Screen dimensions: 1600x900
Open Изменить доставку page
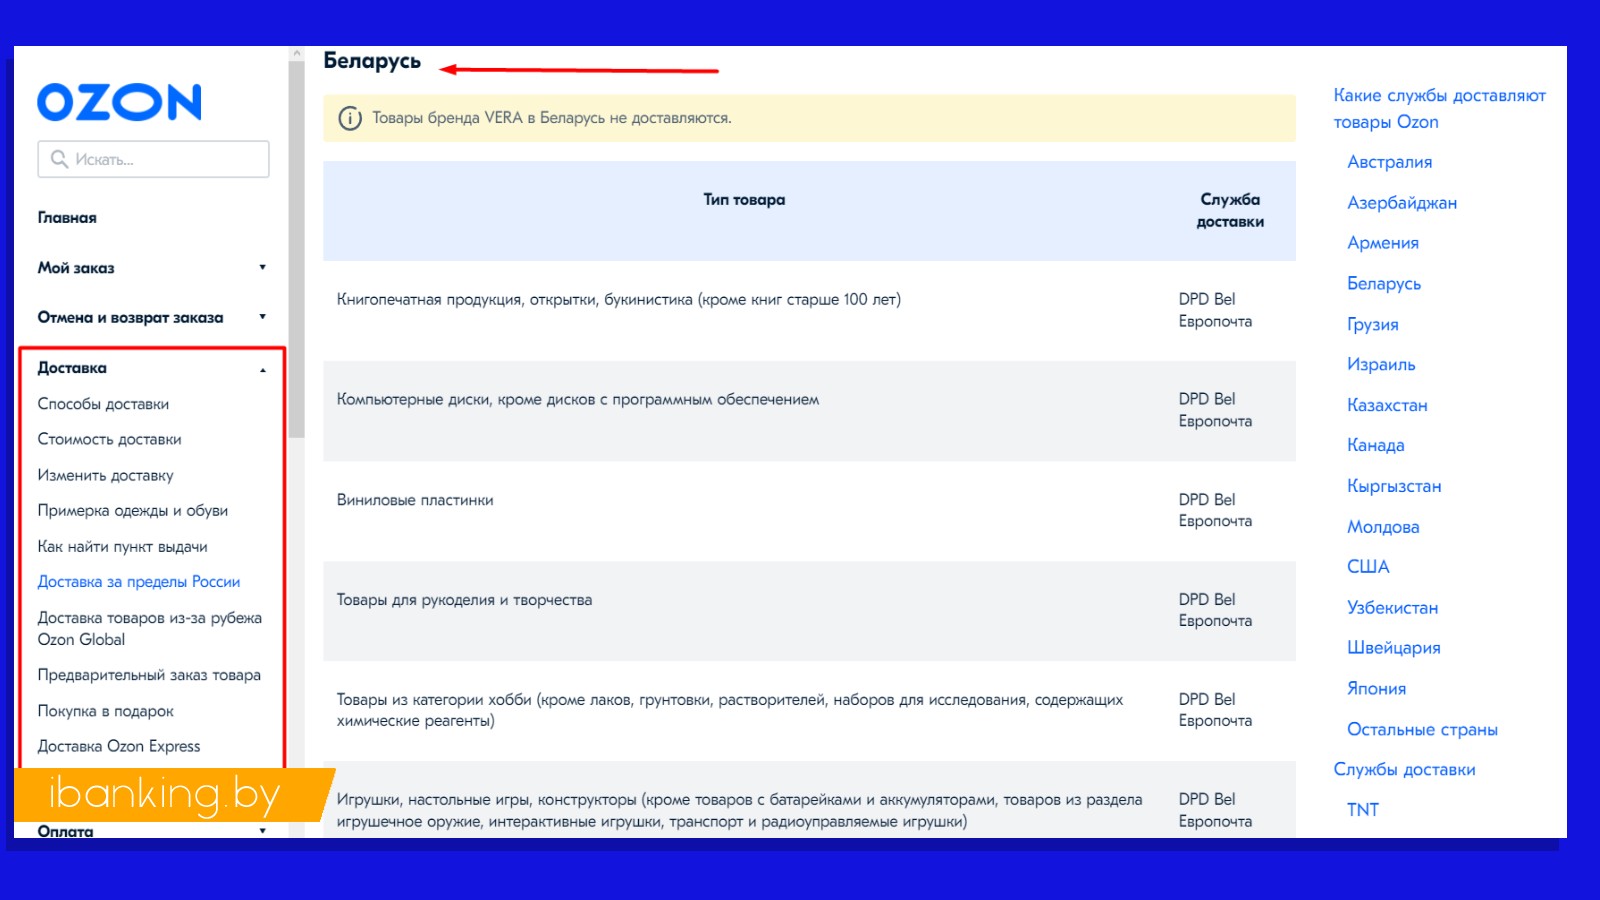click(105, 475)
